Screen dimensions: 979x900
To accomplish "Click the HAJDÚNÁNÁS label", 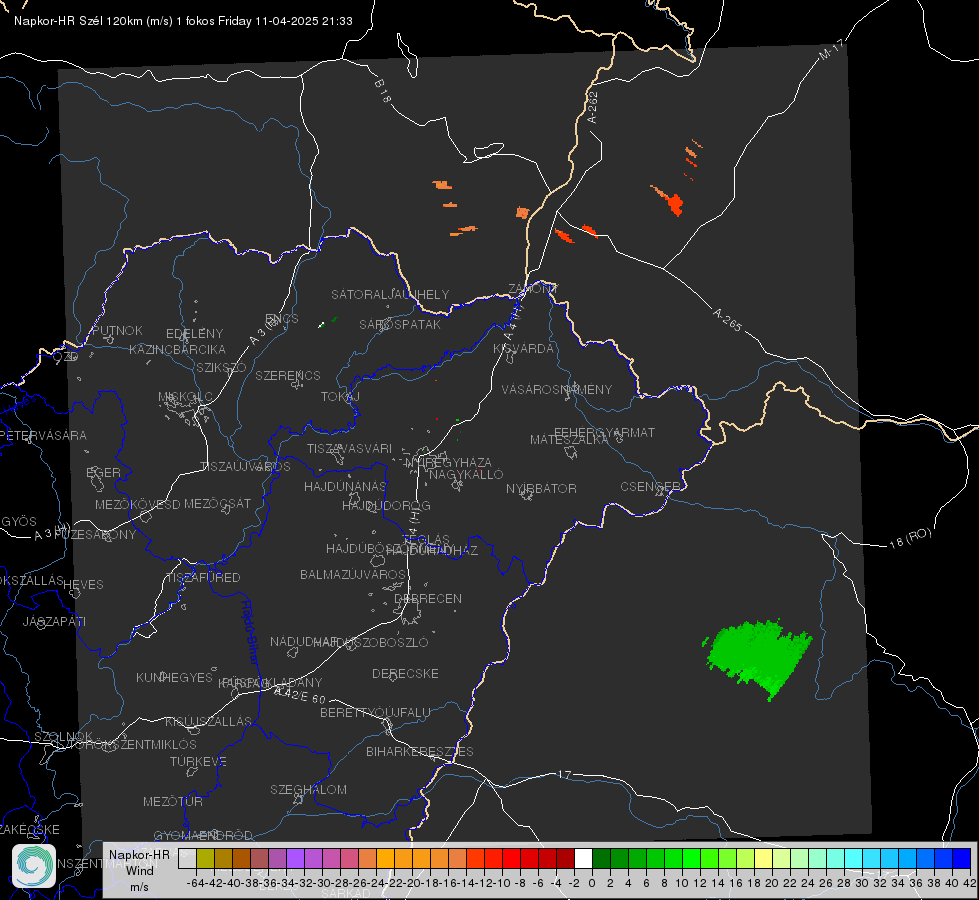I will point(345,486).
